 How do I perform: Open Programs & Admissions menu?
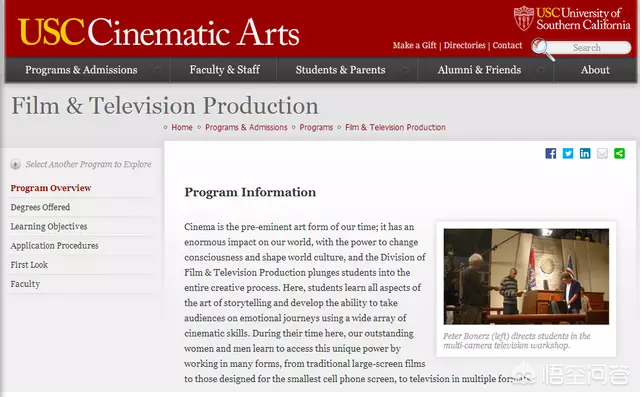tap(81, 70)
